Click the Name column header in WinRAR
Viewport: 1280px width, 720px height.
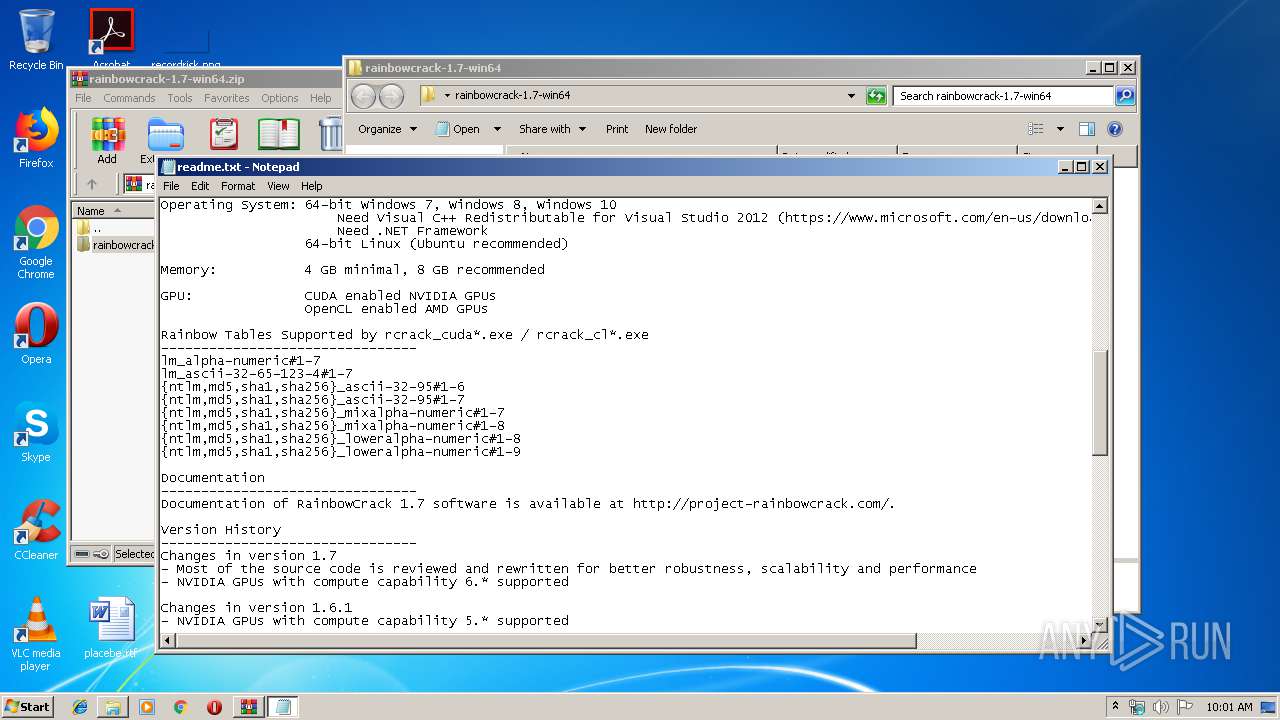[112, 211]
